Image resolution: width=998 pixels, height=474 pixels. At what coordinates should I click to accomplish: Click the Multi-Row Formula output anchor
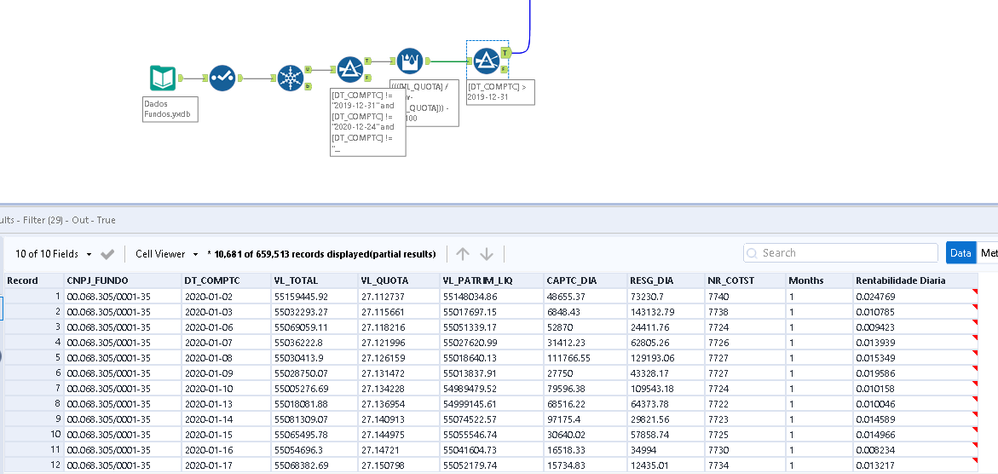[427, 61]
